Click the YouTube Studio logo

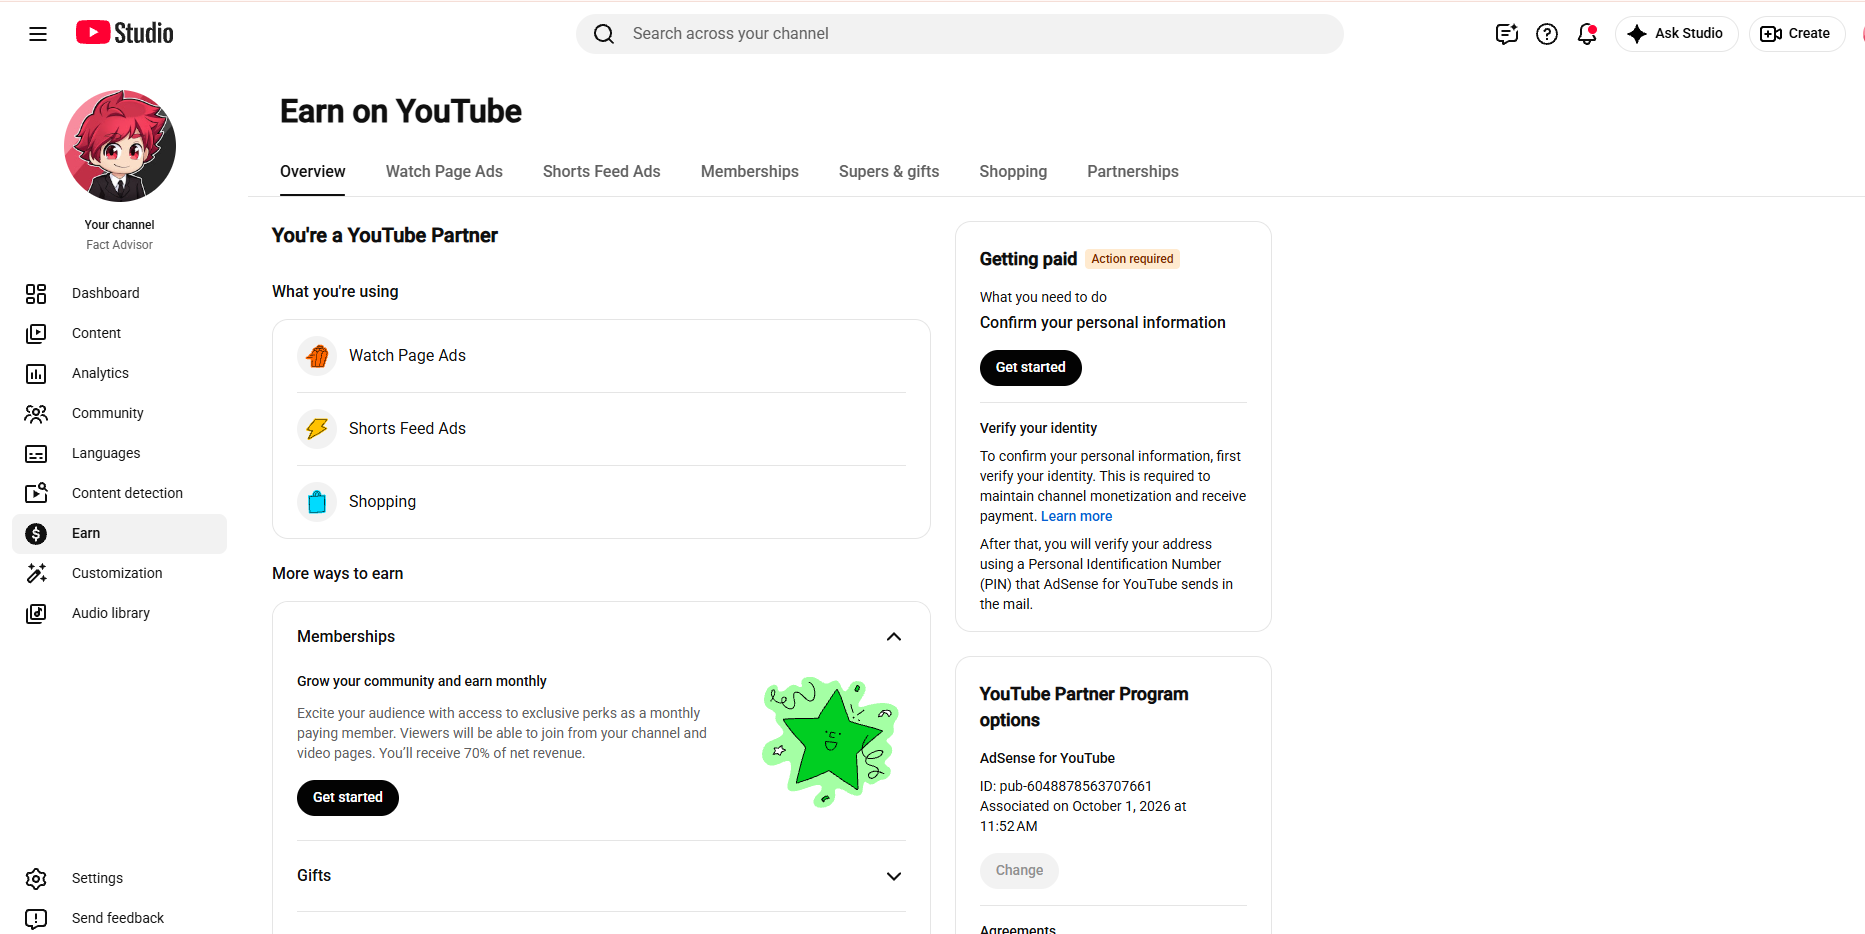click(x=125, y=33)
